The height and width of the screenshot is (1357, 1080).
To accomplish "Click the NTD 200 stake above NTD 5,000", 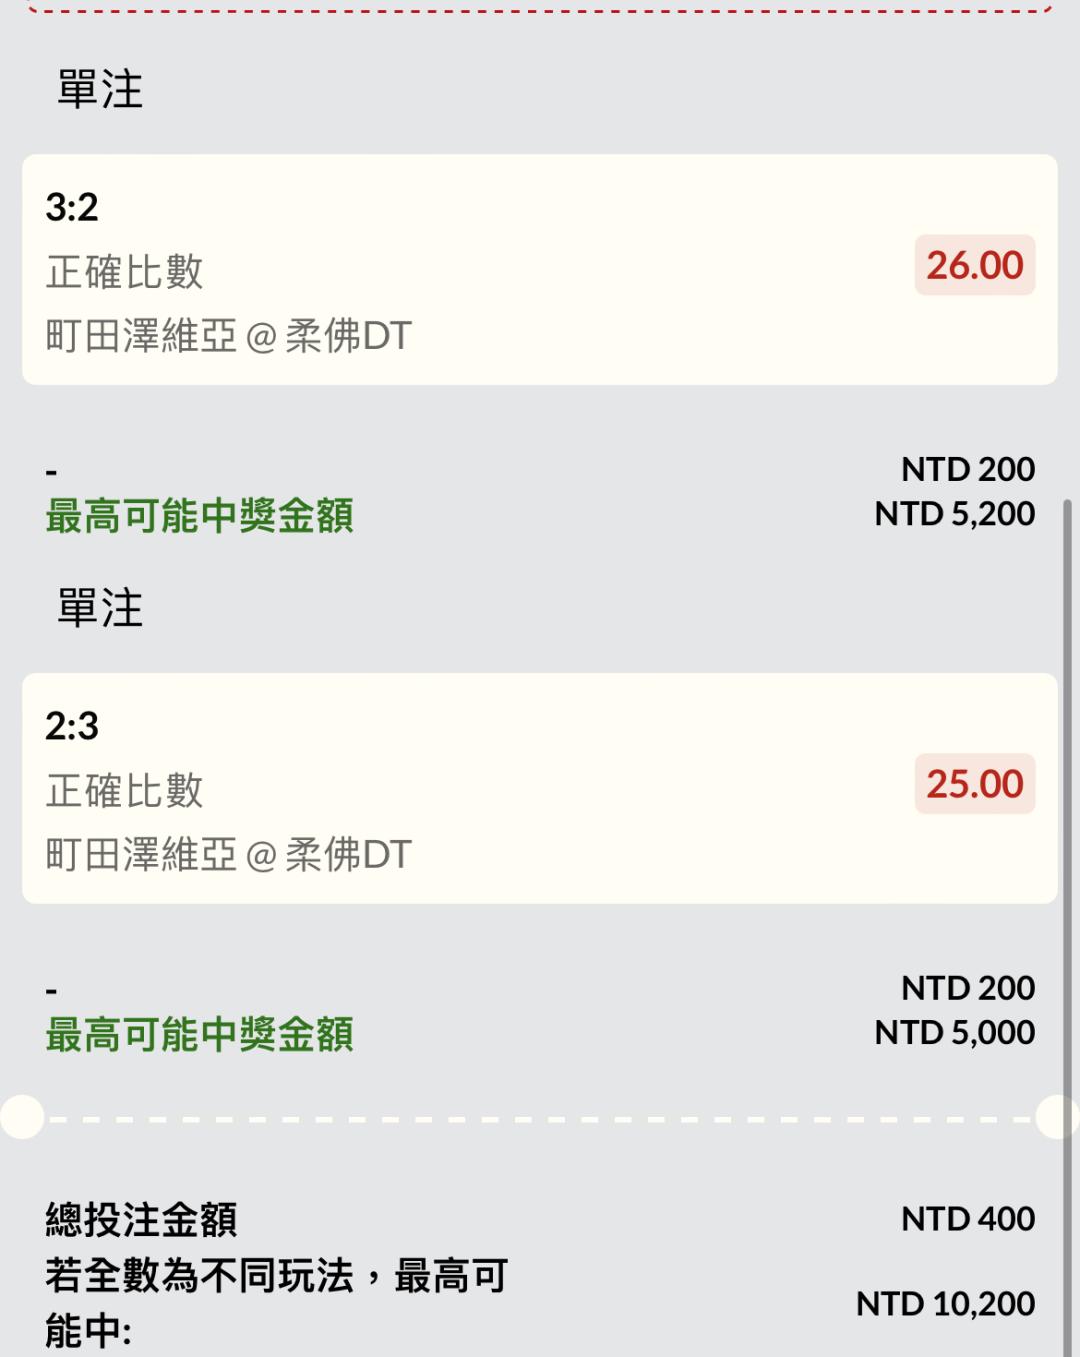I will pos(967,988).
